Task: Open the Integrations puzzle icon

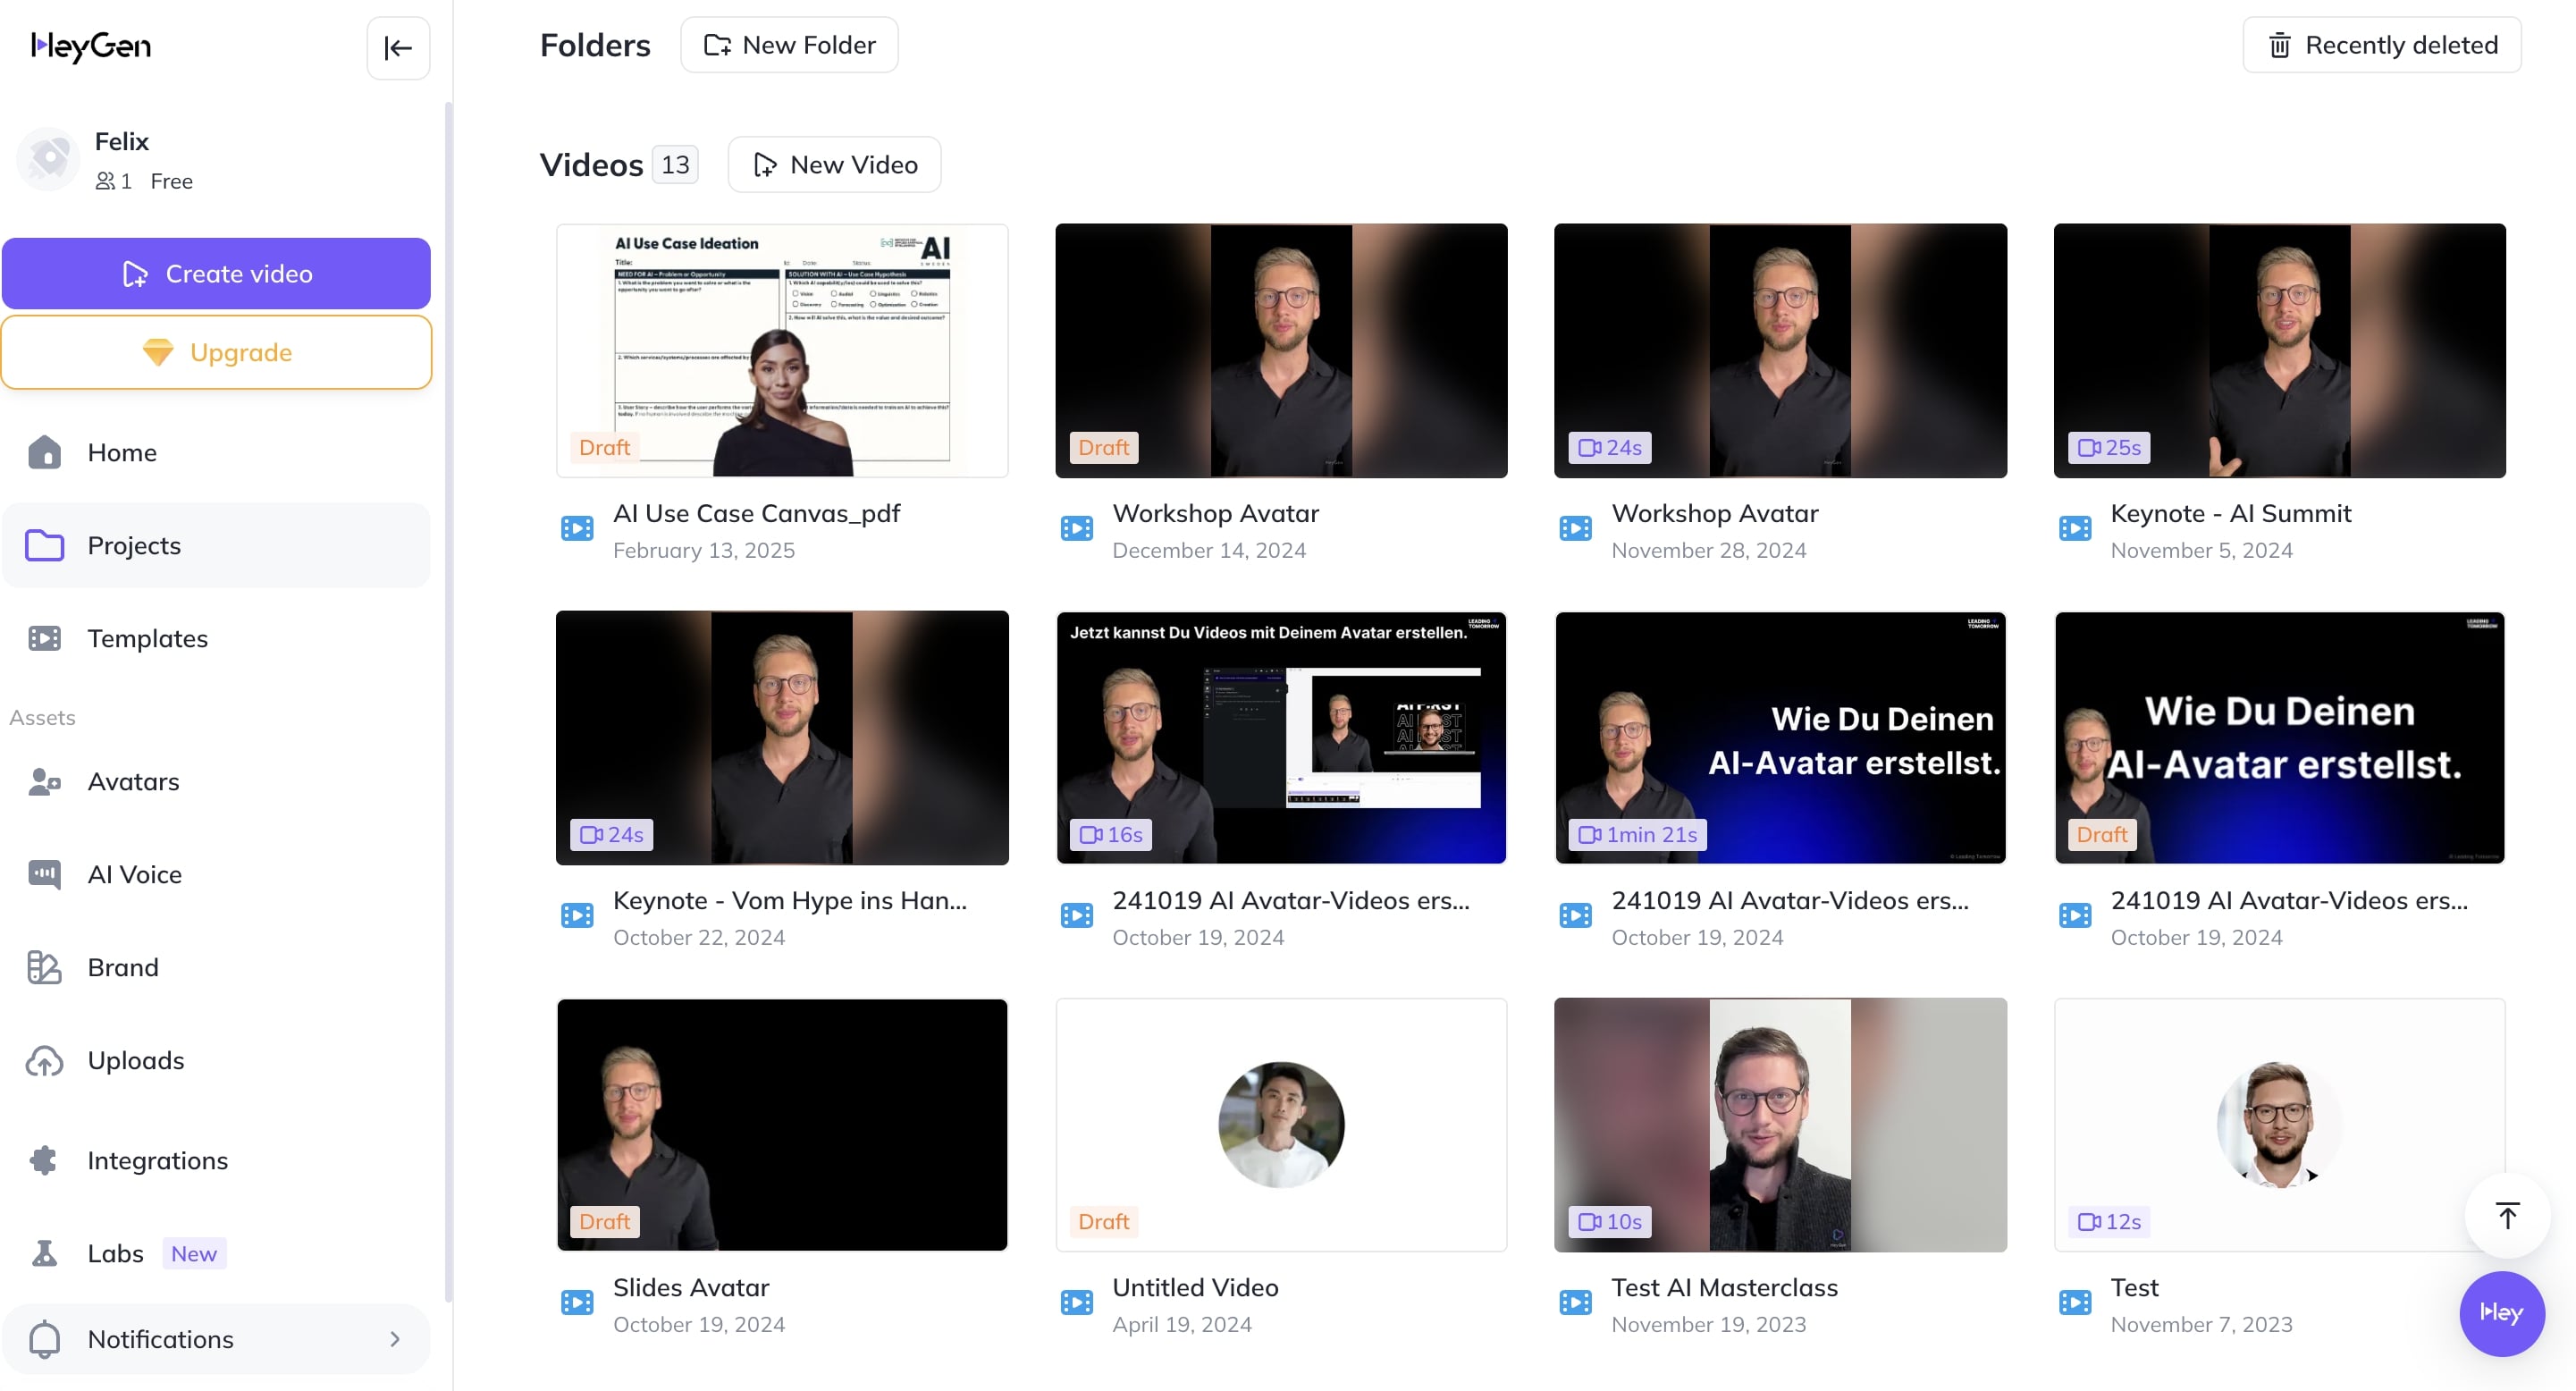Action: [45, 1160]
